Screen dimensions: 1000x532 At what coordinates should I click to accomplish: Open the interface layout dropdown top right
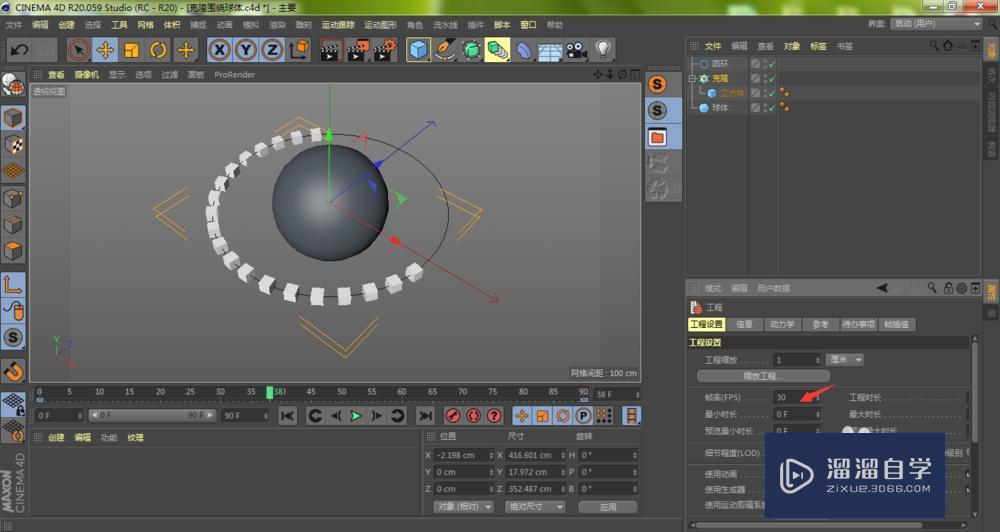pyautogui.click(x=936, y=24)
